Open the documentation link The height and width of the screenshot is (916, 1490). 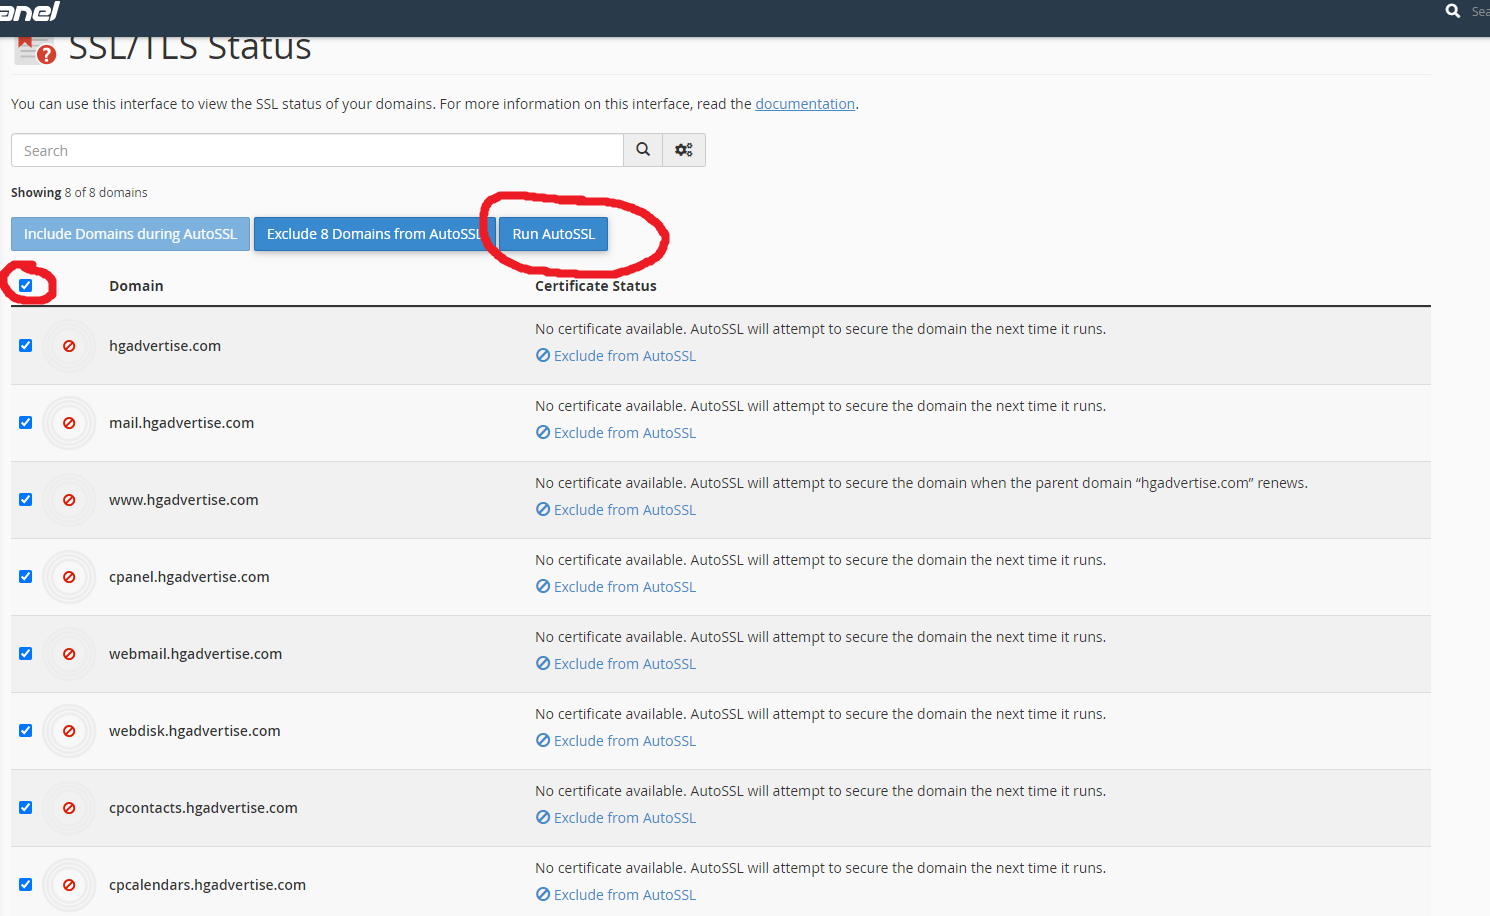click(x=804, y=104)
